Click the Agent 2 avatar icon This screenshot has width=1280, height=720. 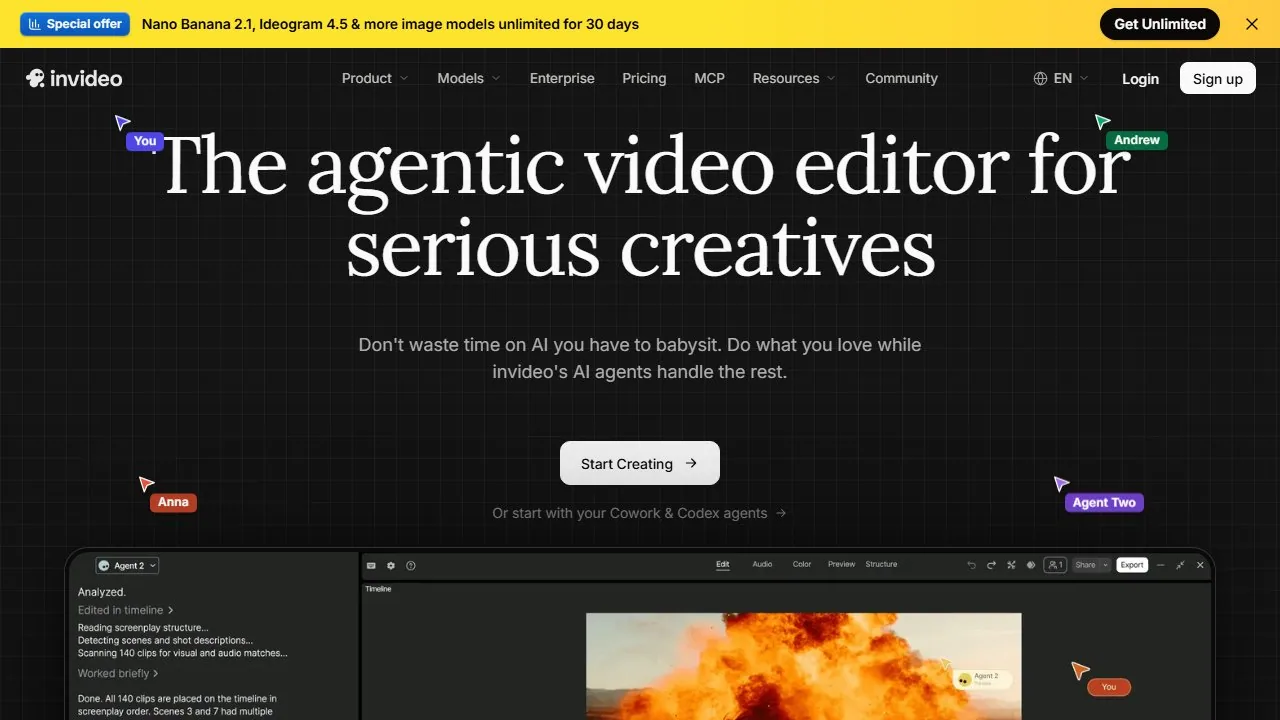(104, 566)
